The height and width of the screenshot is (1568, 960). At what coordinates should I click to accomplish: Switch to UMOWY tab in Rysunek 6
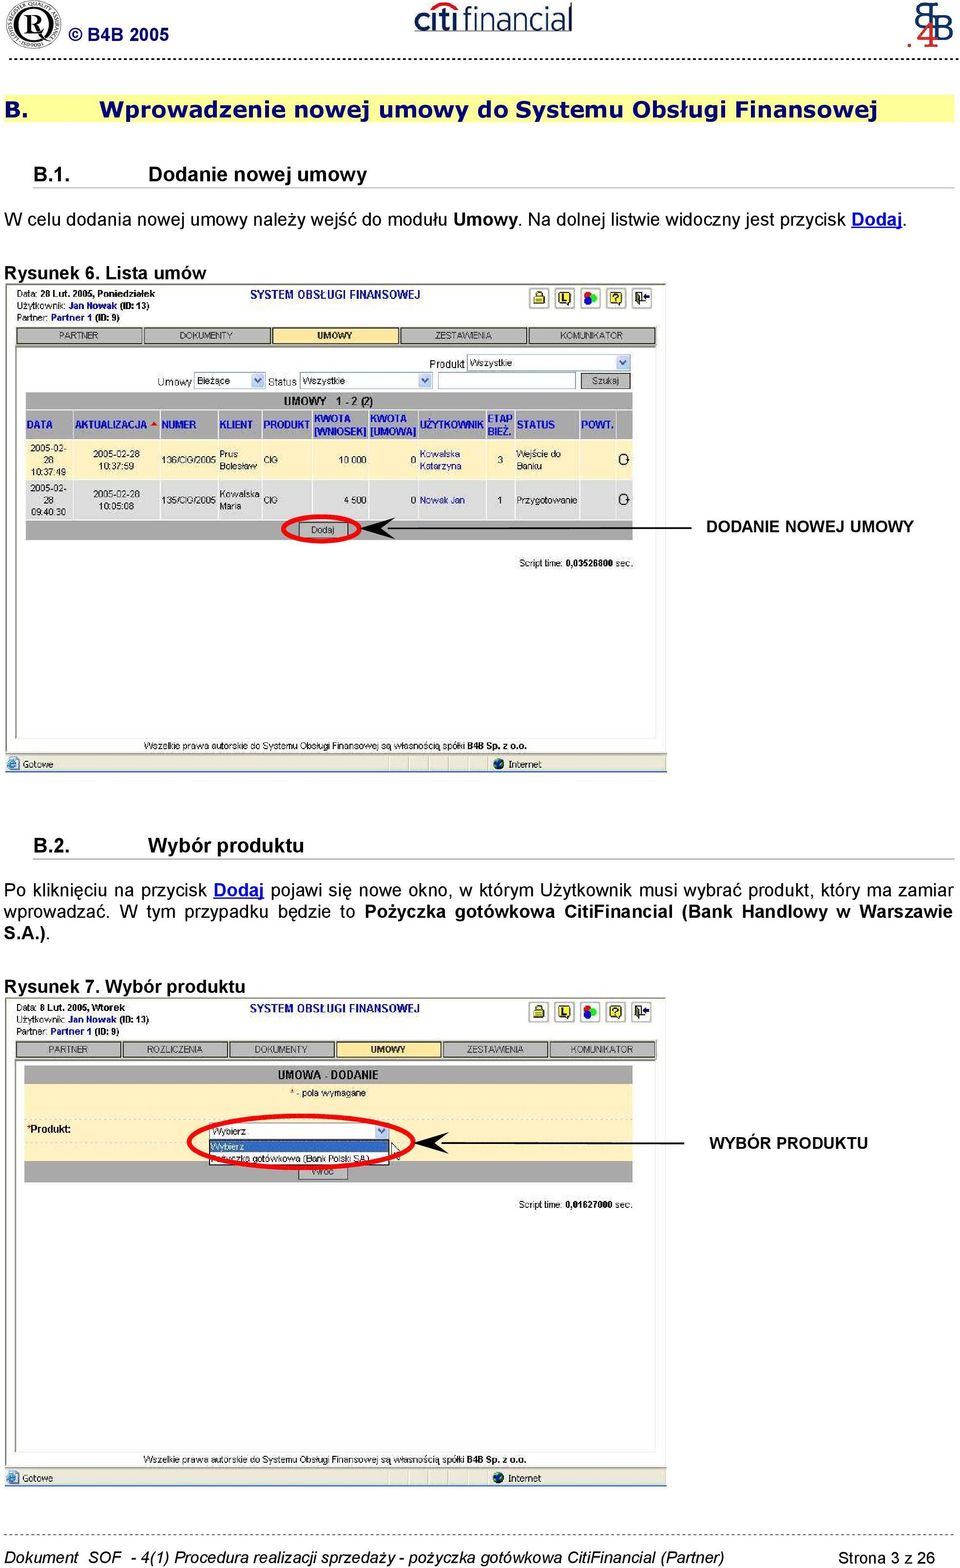click(x=335, y=336)
